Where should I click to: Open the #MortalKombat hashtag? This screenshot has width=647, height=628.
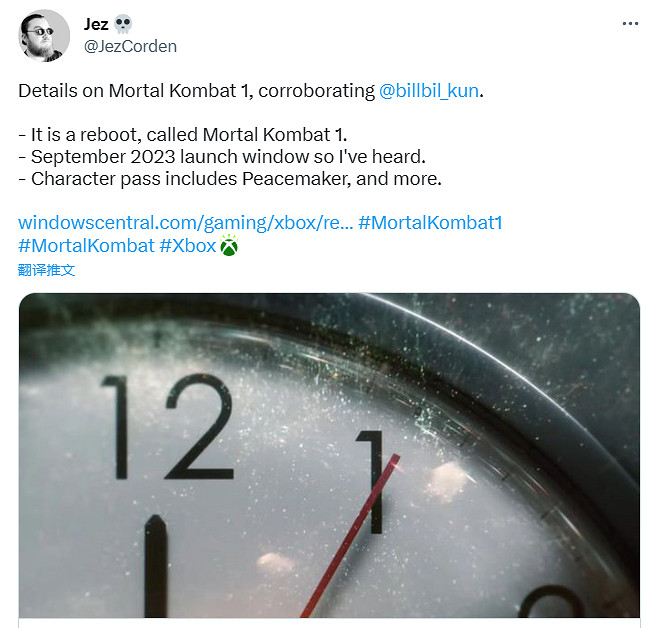coord(86,246)
